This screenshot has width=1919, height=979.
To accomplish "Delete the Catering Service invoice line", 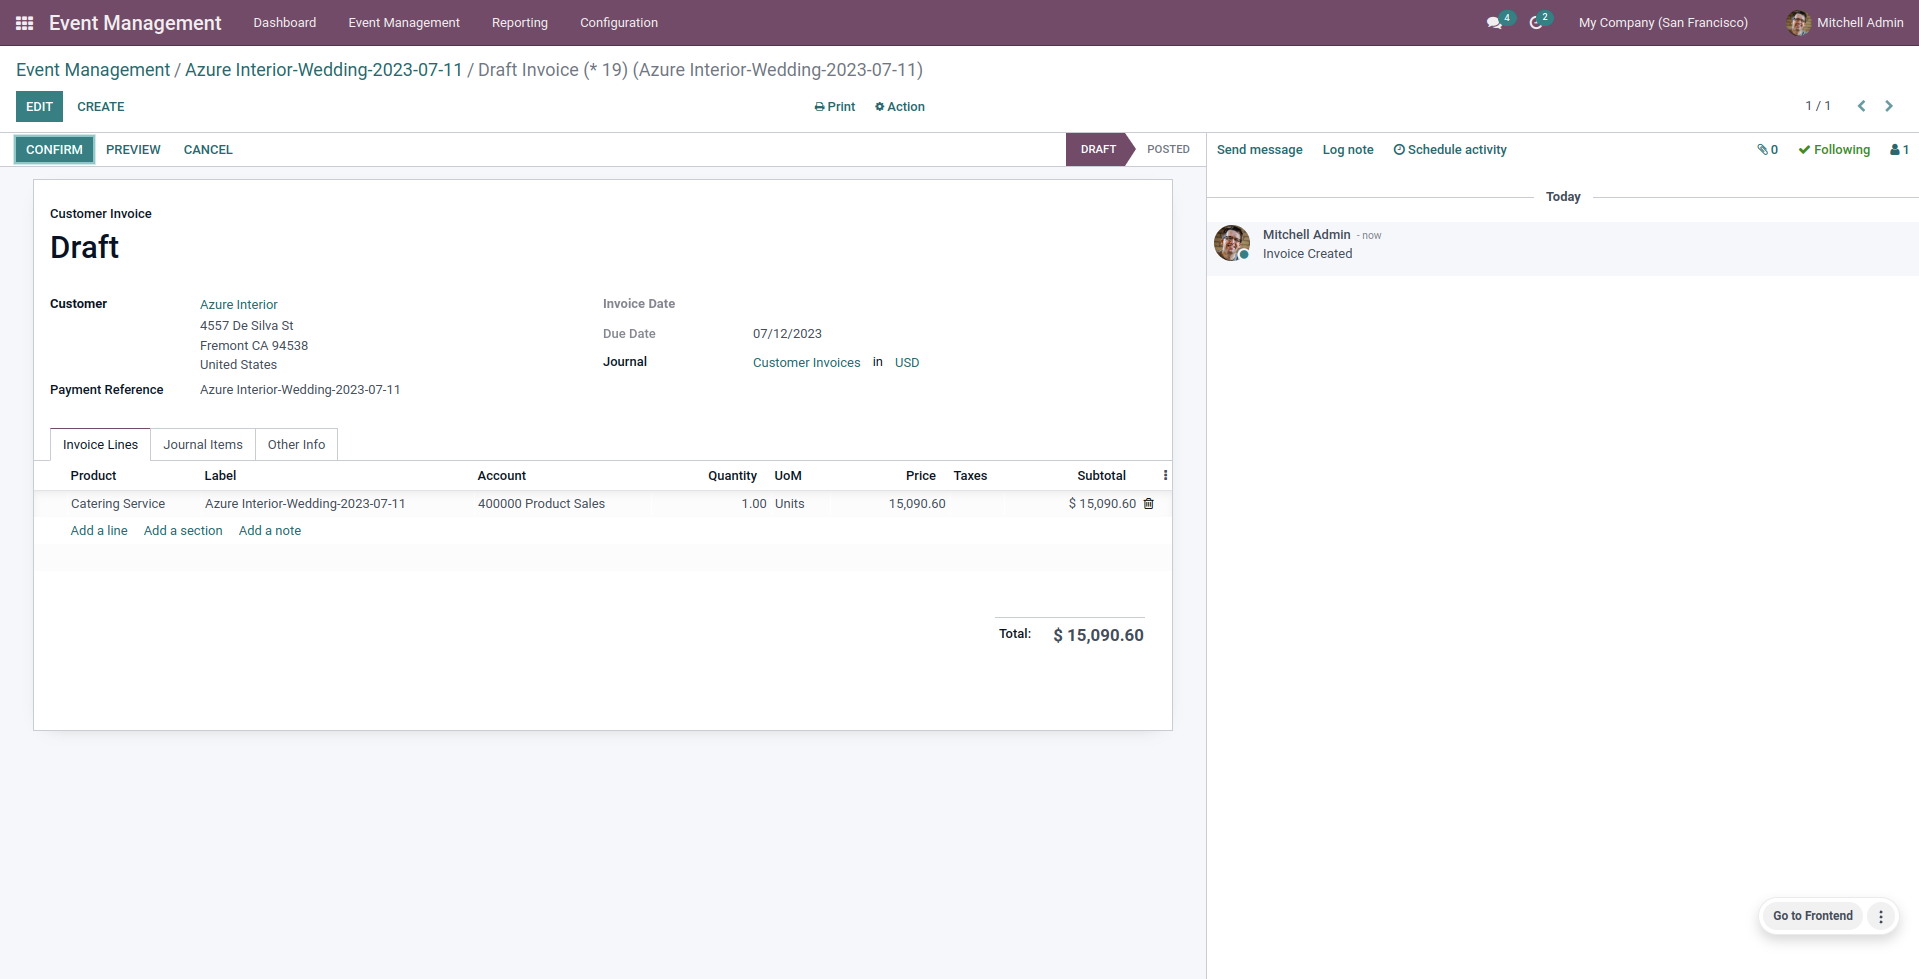I will pos(1148,504).
